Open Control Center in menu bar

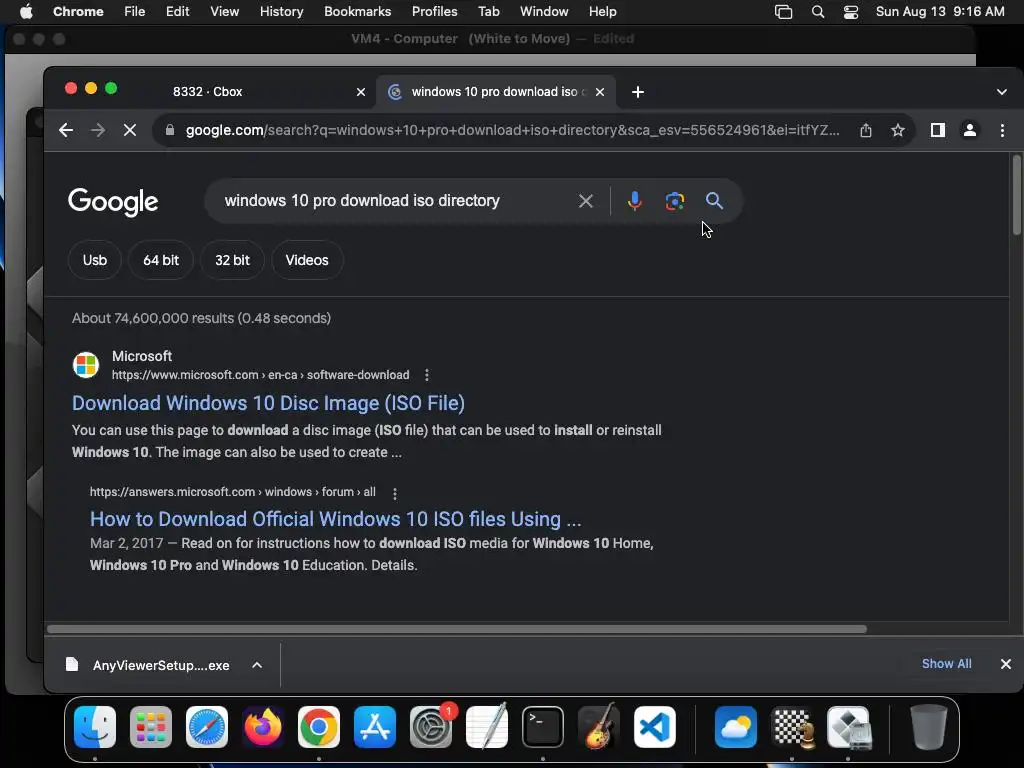tap(851, 12)
